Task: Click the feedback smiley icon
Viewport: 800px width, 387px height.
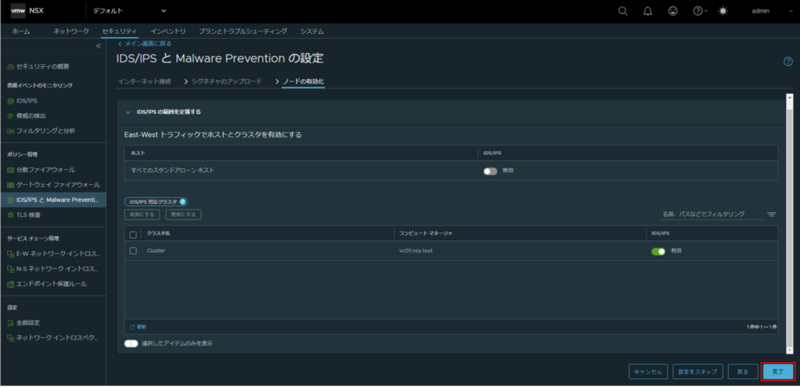Action: click(x=673, y=11)
